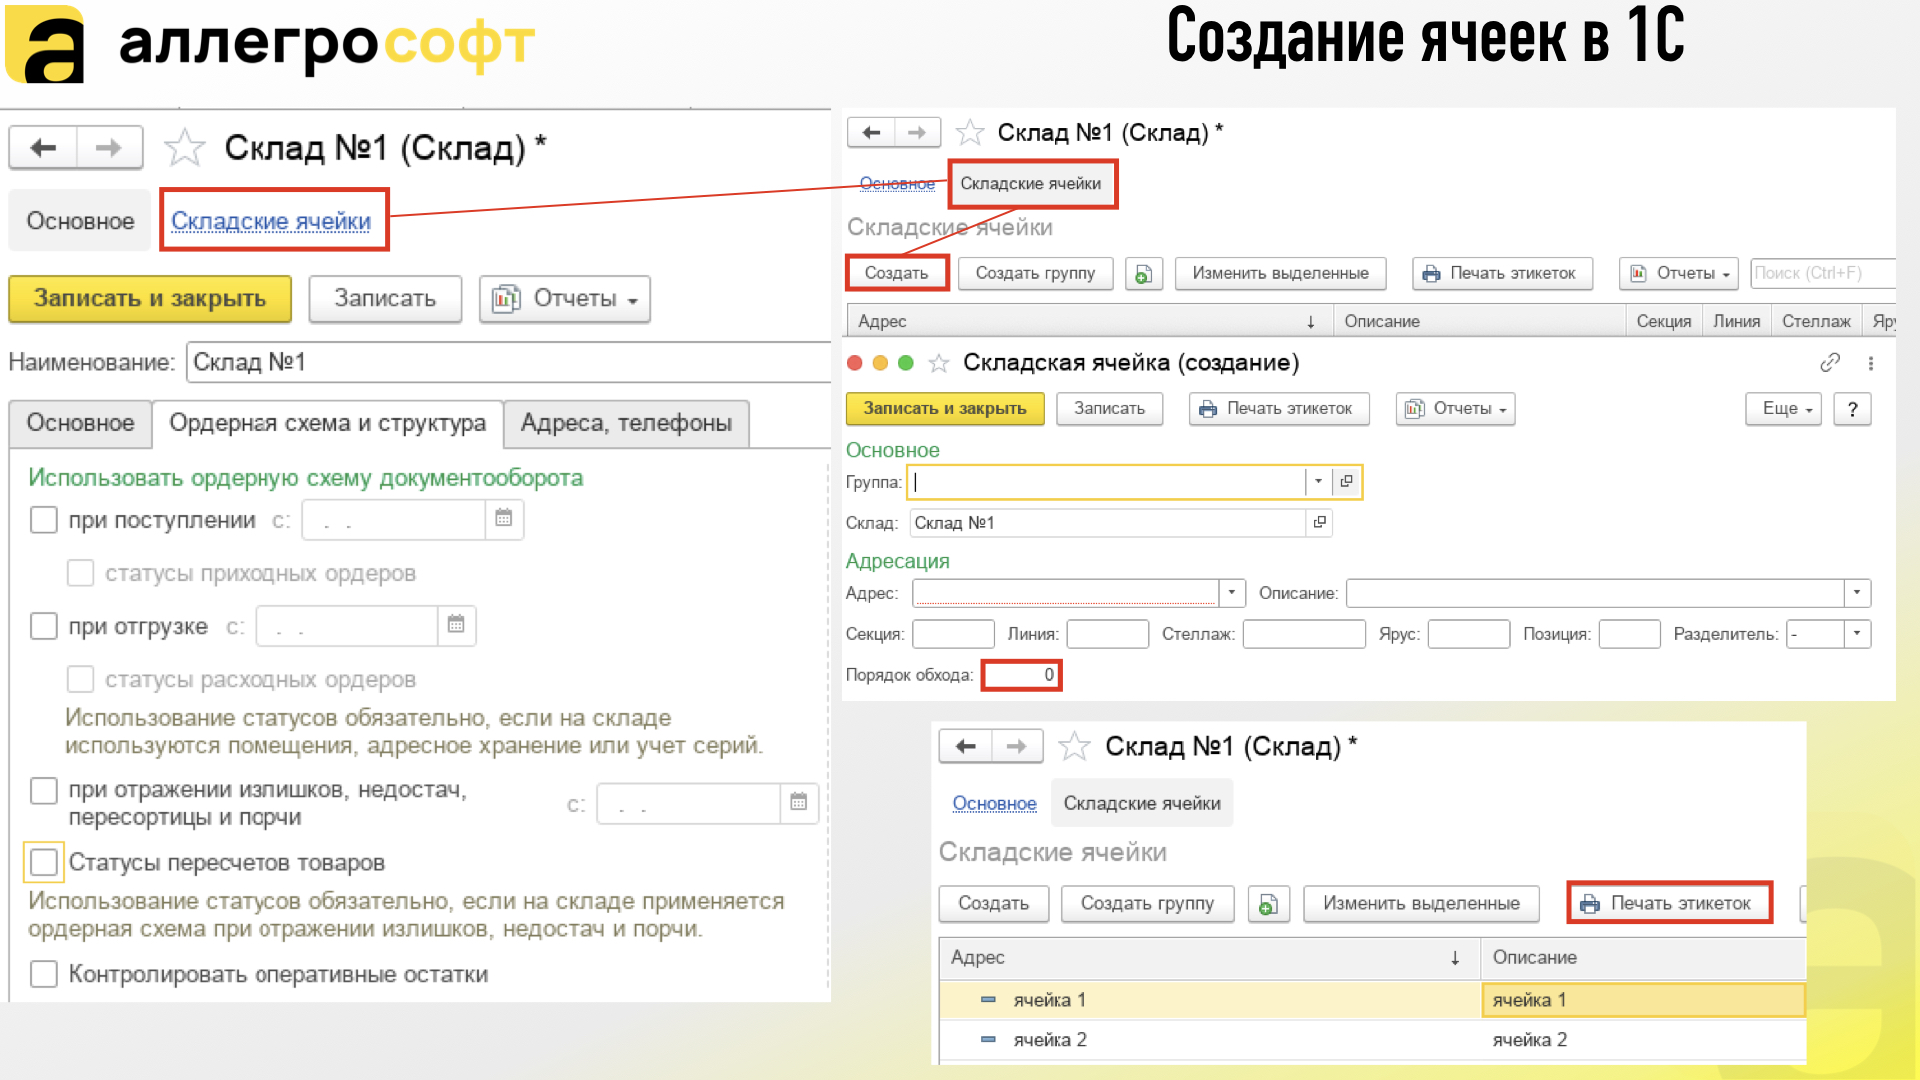The image size is (1920, 1080).
Task: Expand the Описание field dropdown arrow
Action: point(1857,592)
